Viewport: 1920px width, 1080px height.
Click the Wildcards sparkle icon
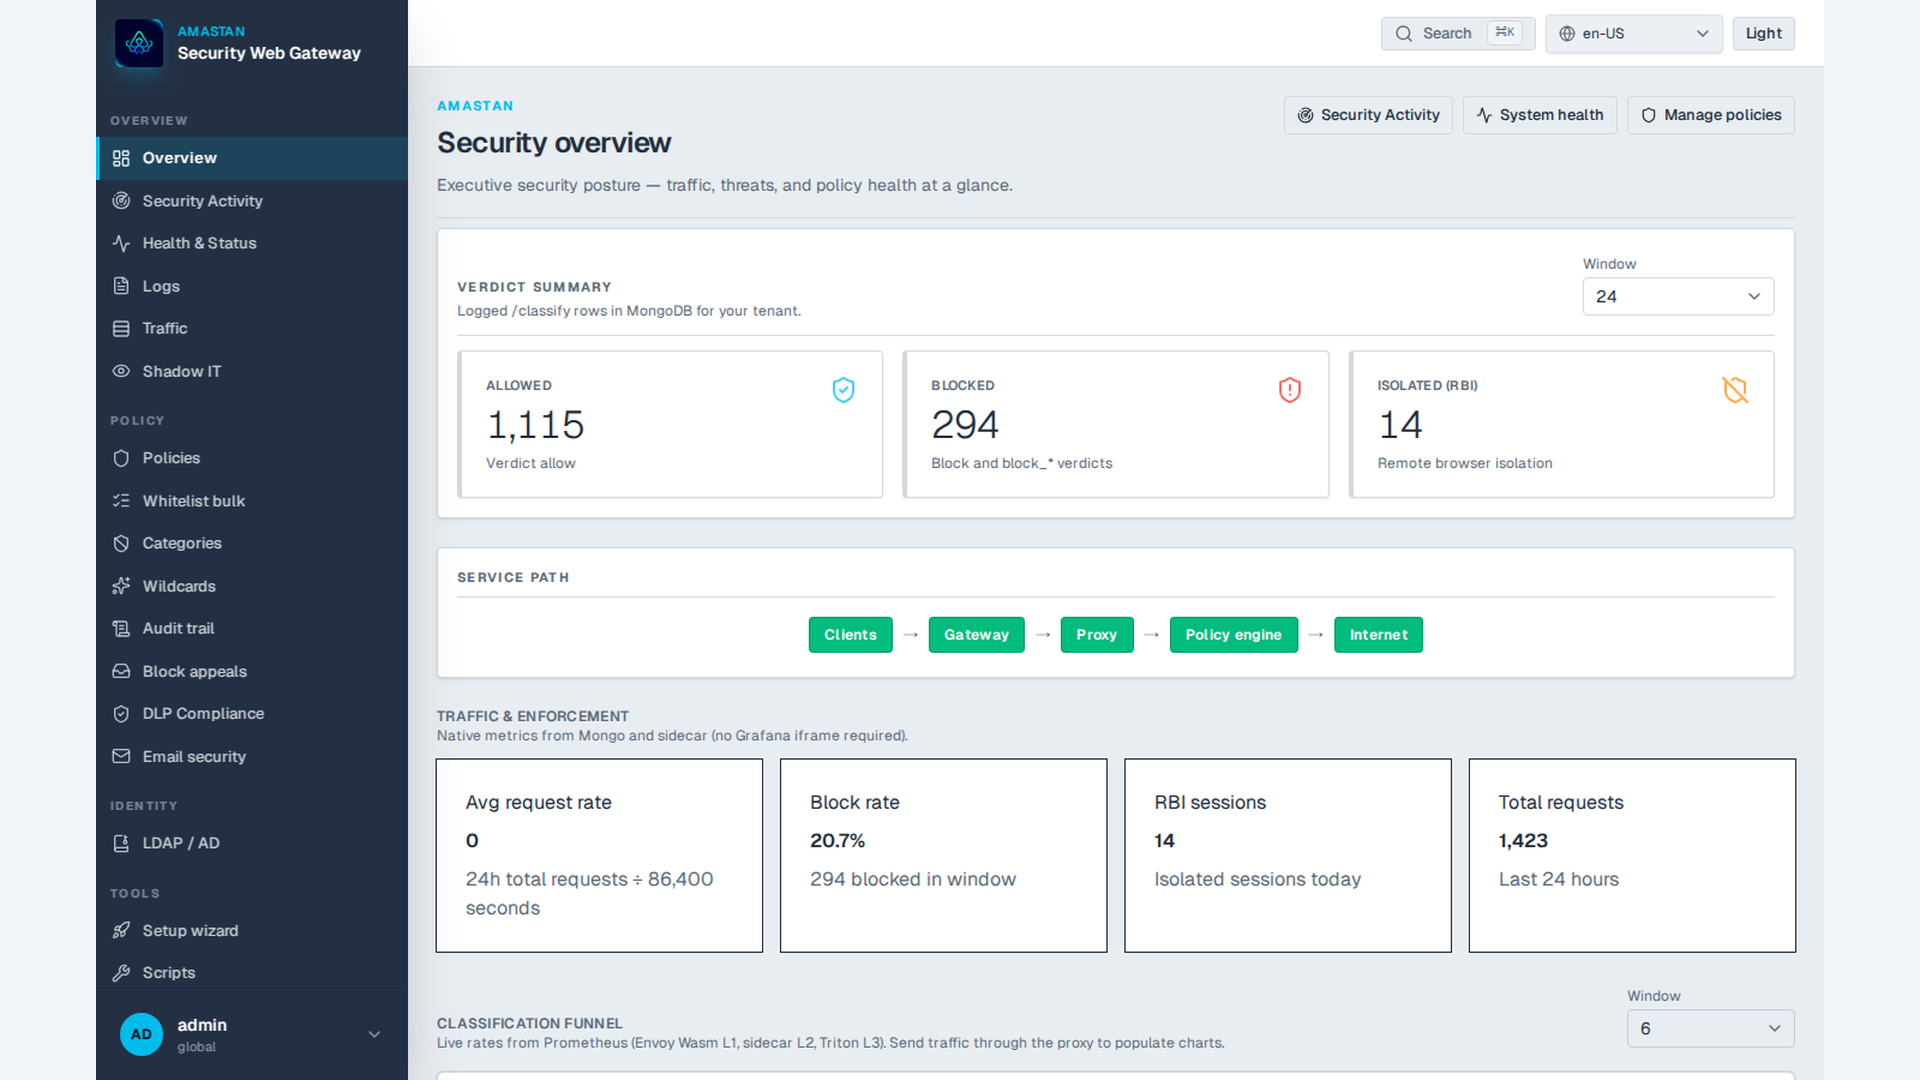121,586
